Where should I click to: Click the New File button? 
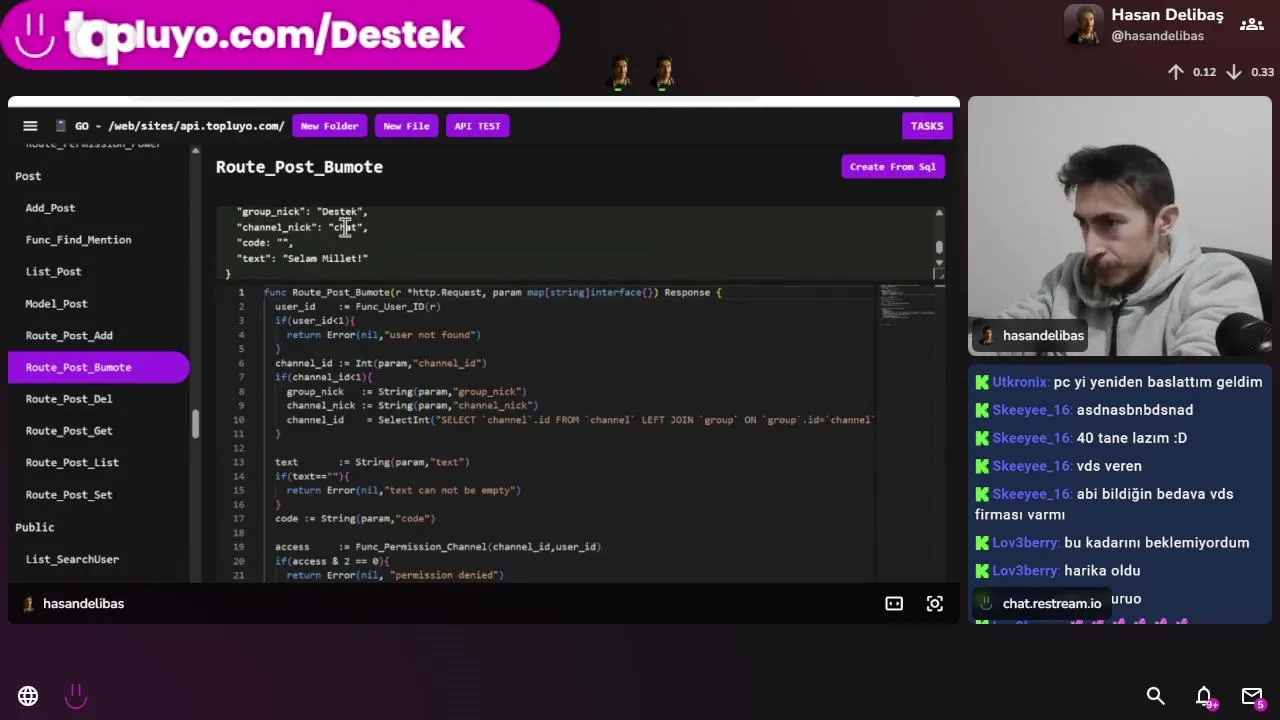tap(406, 126)
